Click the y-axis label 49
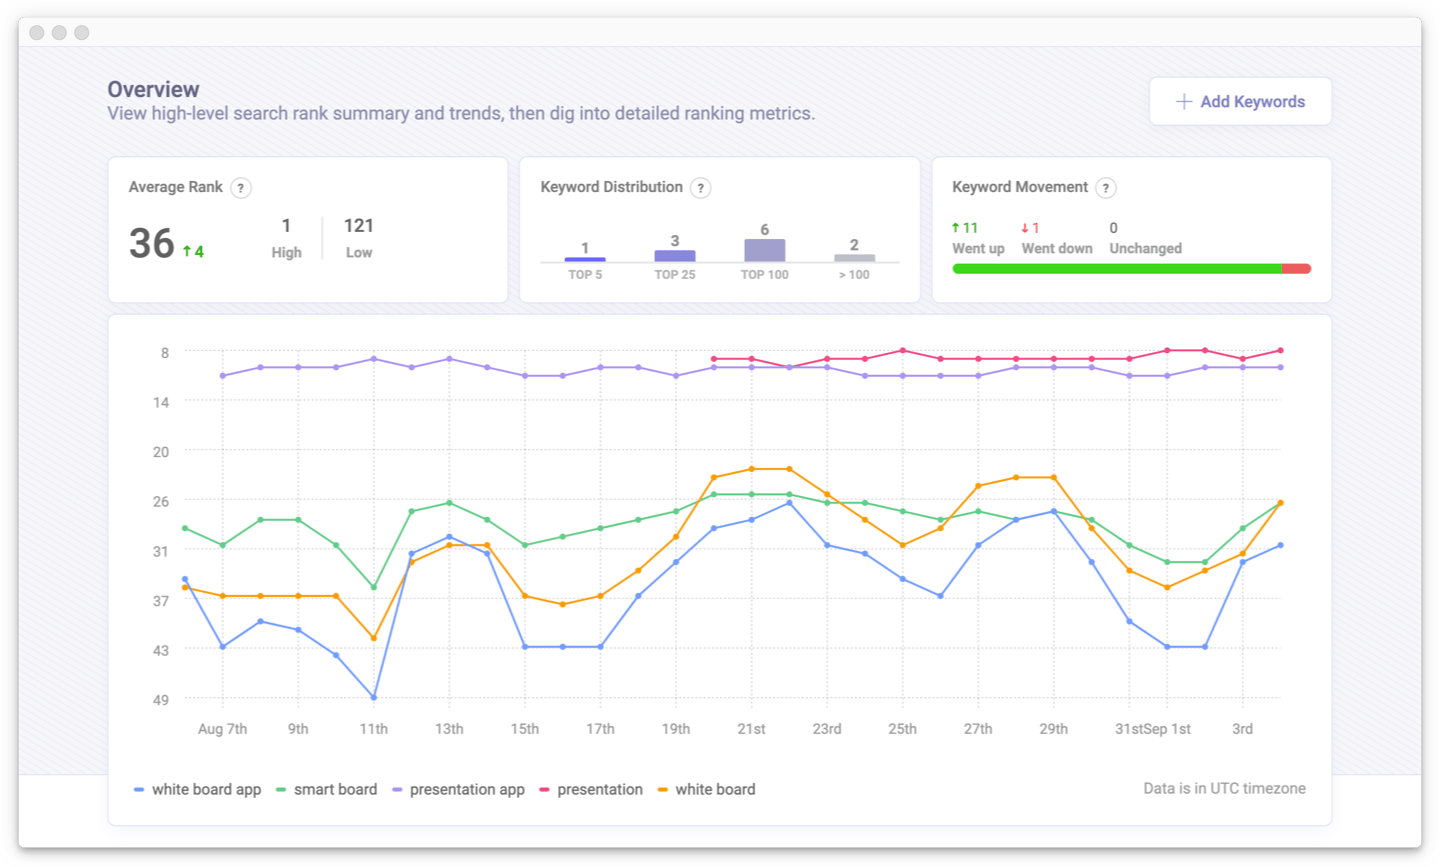The height and width of the screenshot is (867, 1440). pos(161,700)
